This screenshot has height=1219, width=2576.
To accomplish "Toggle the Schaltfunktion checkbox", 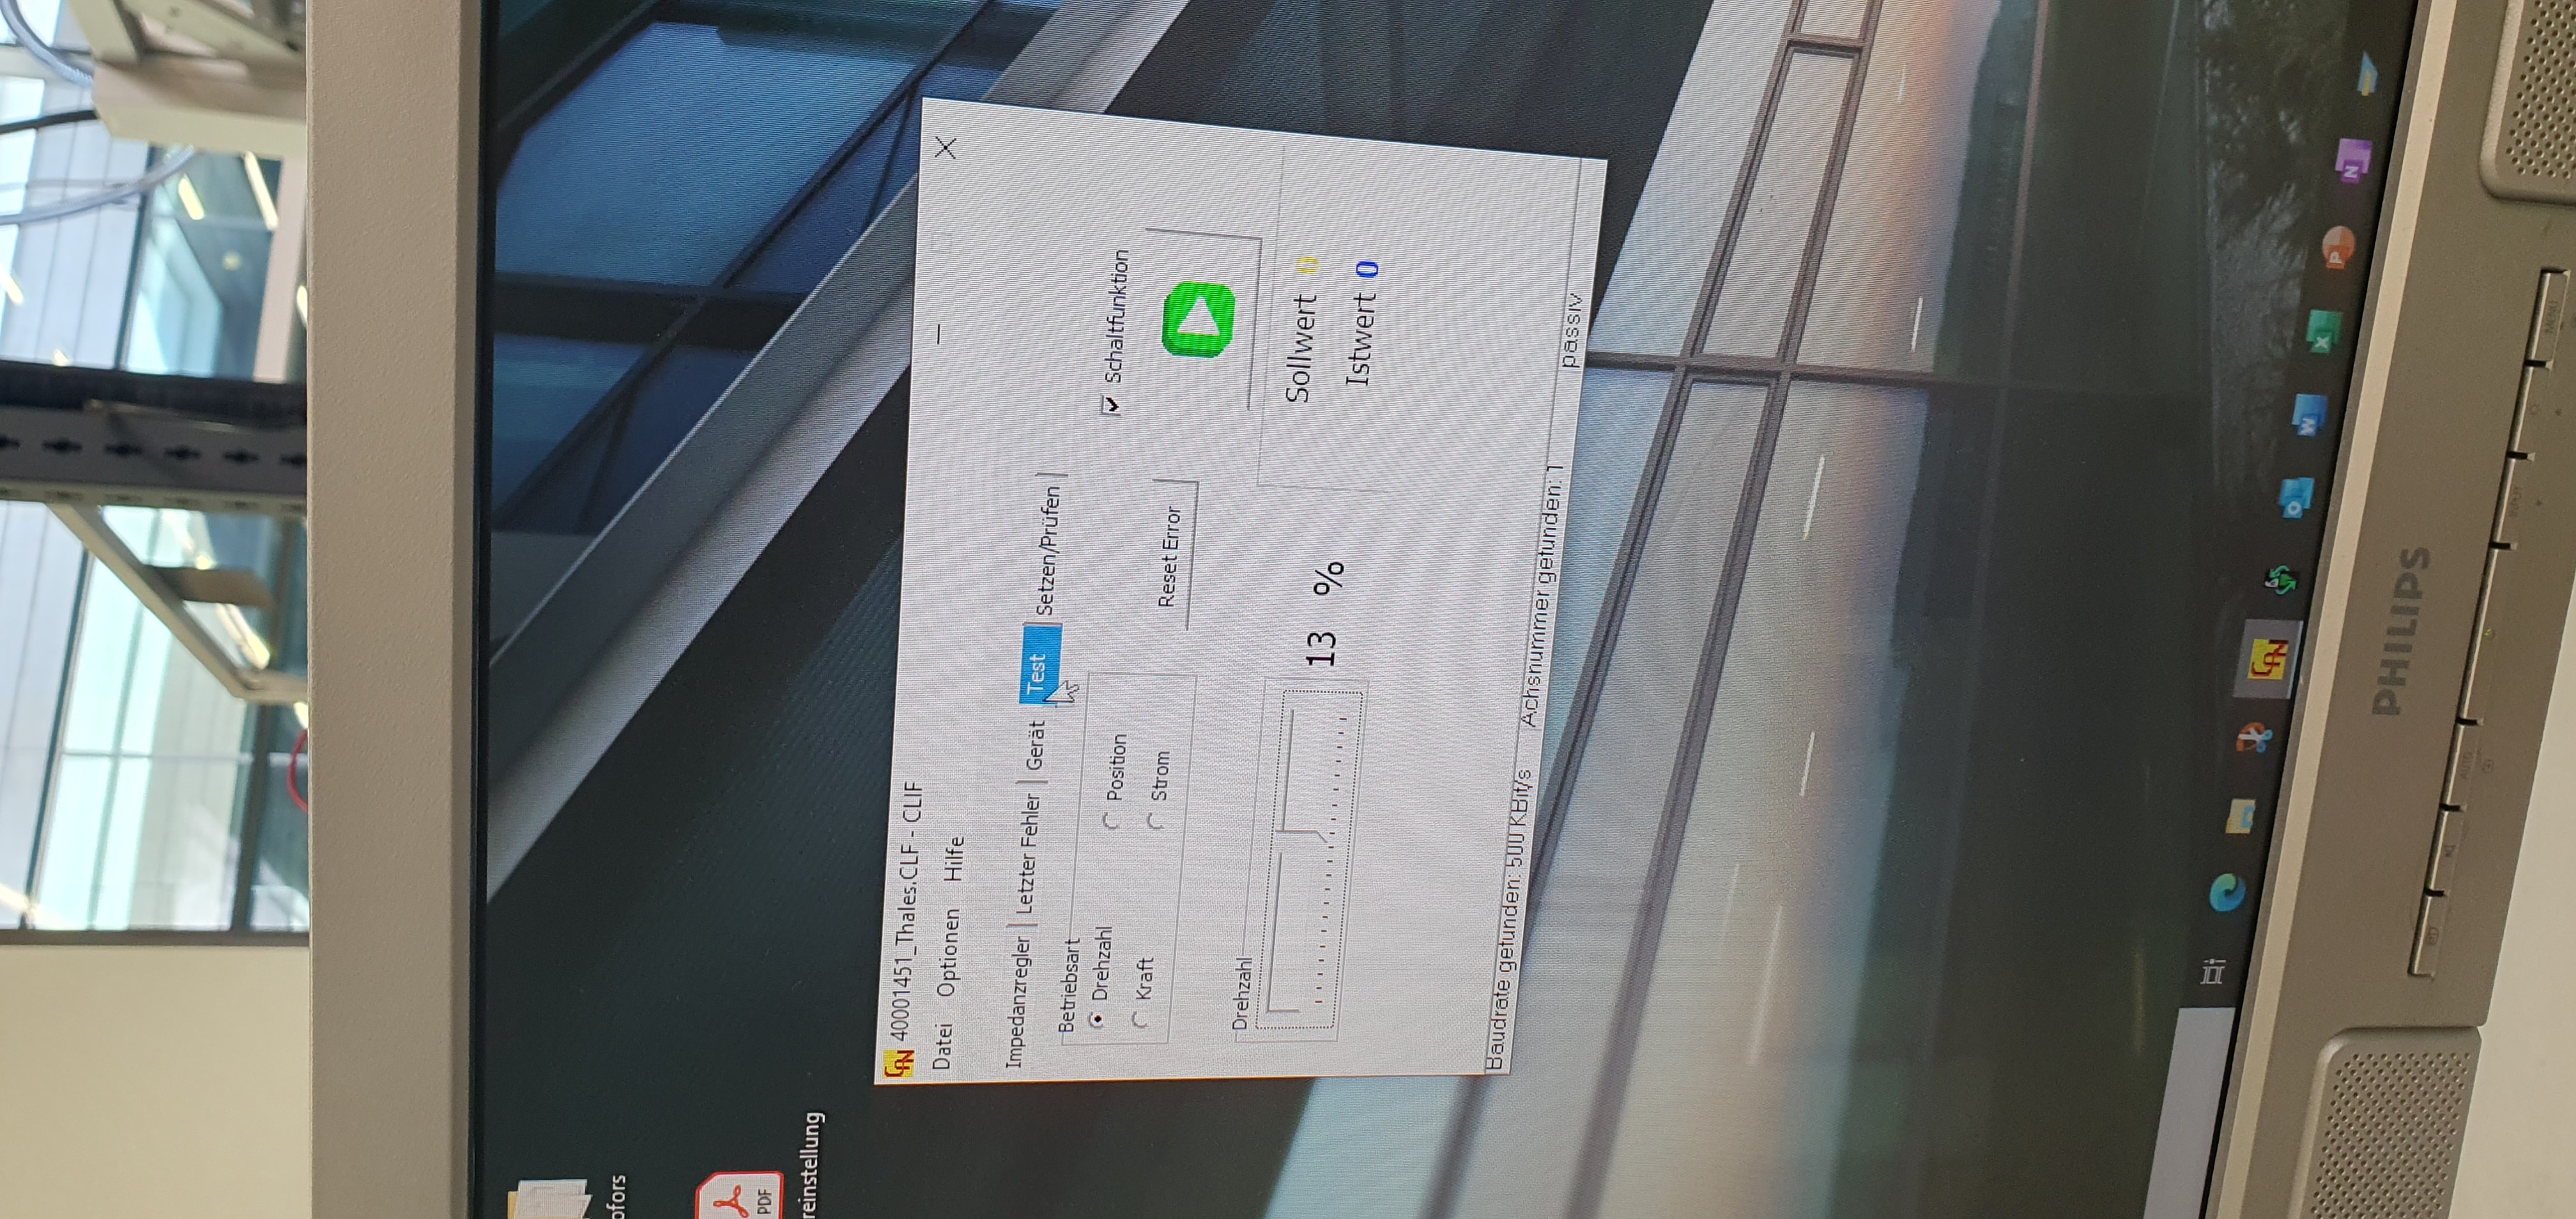I will tap(1111, 404).
